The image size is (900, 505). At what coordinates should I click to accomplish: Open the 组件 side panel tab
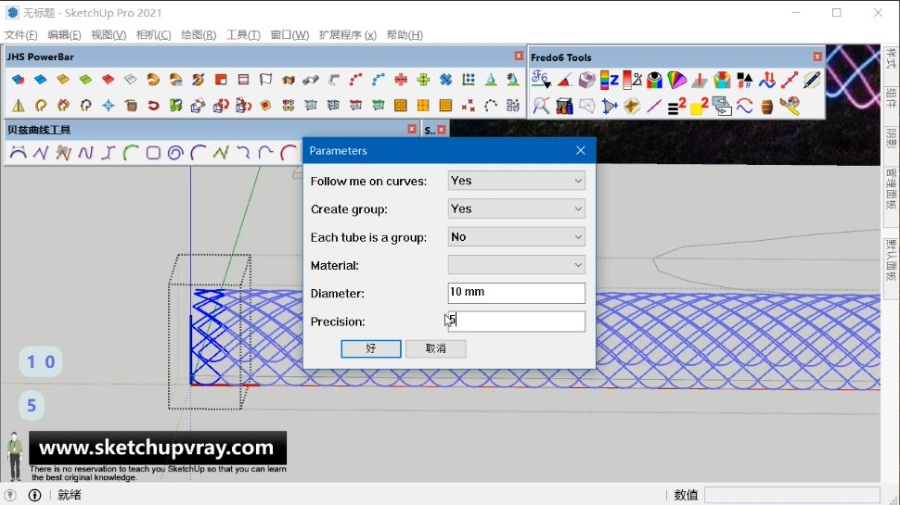pyautogui.click(x=891, y=98)
